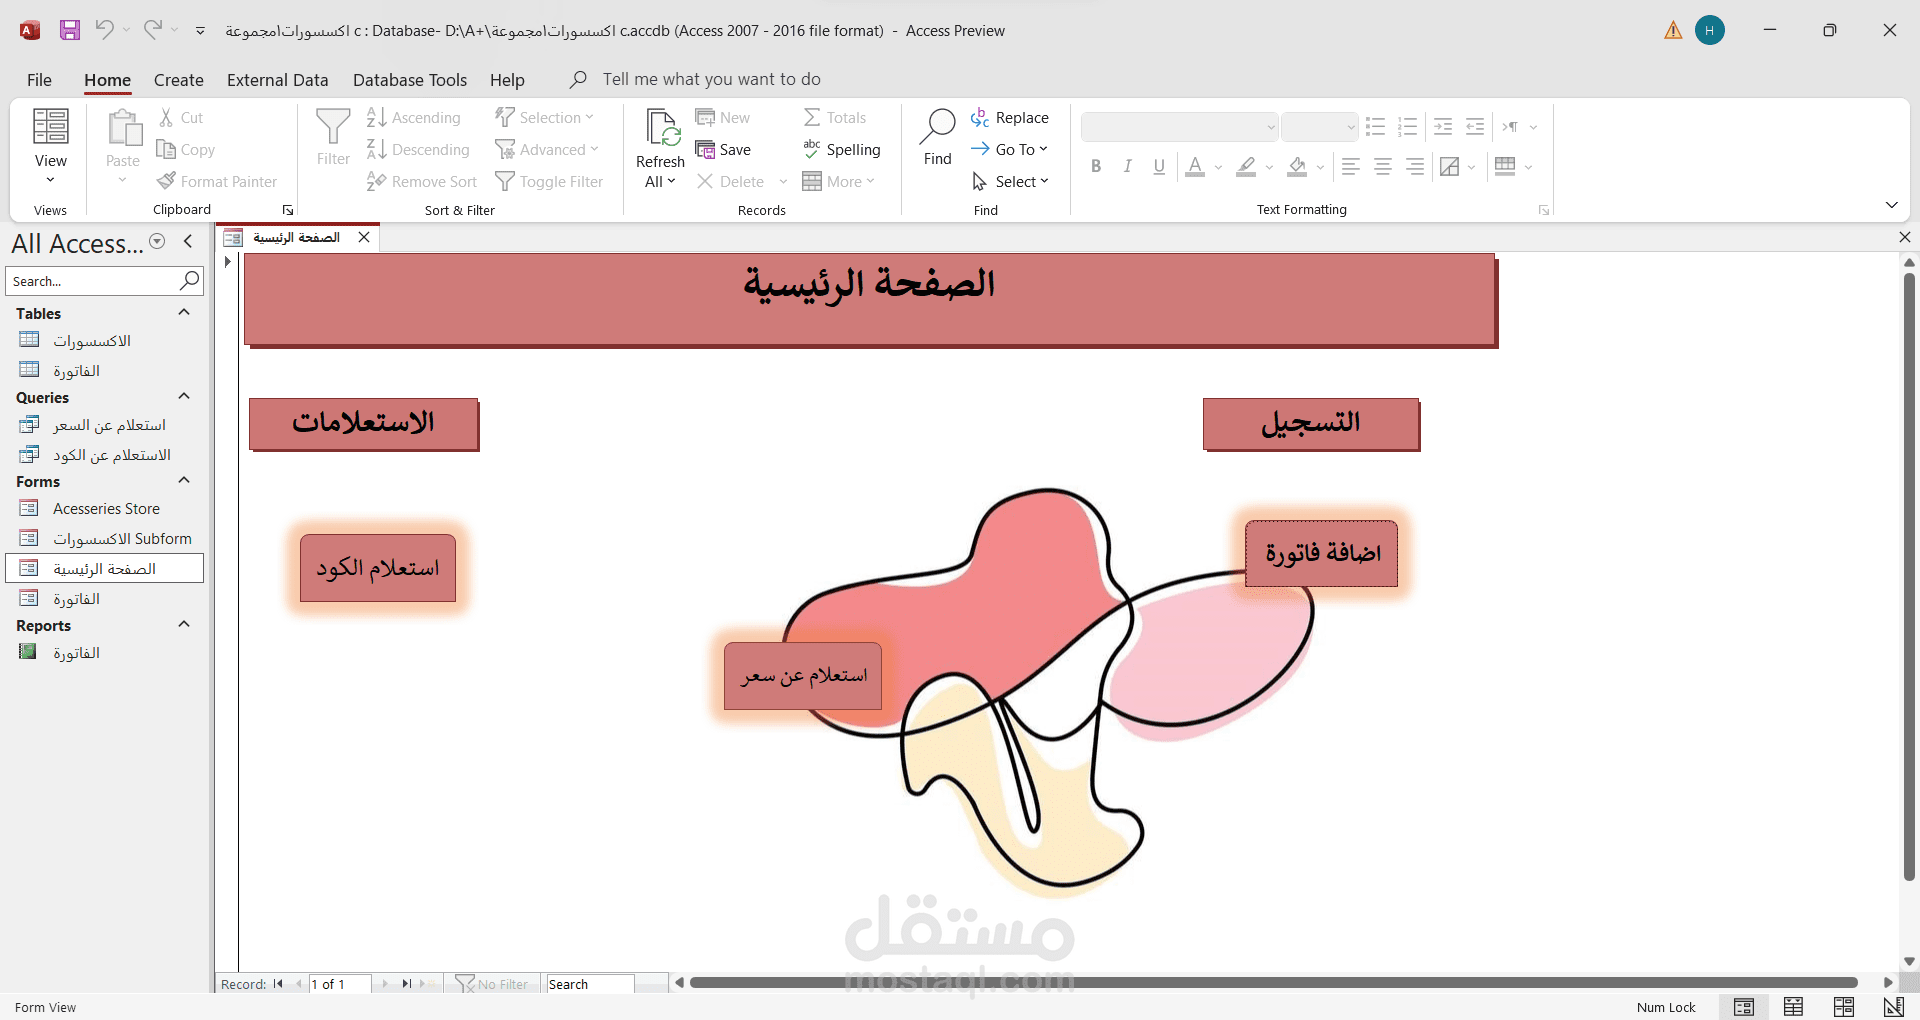Collapse the Queries group
Image resolution: width=1920 pixels, height=1020 pixels.
(184, 397)
